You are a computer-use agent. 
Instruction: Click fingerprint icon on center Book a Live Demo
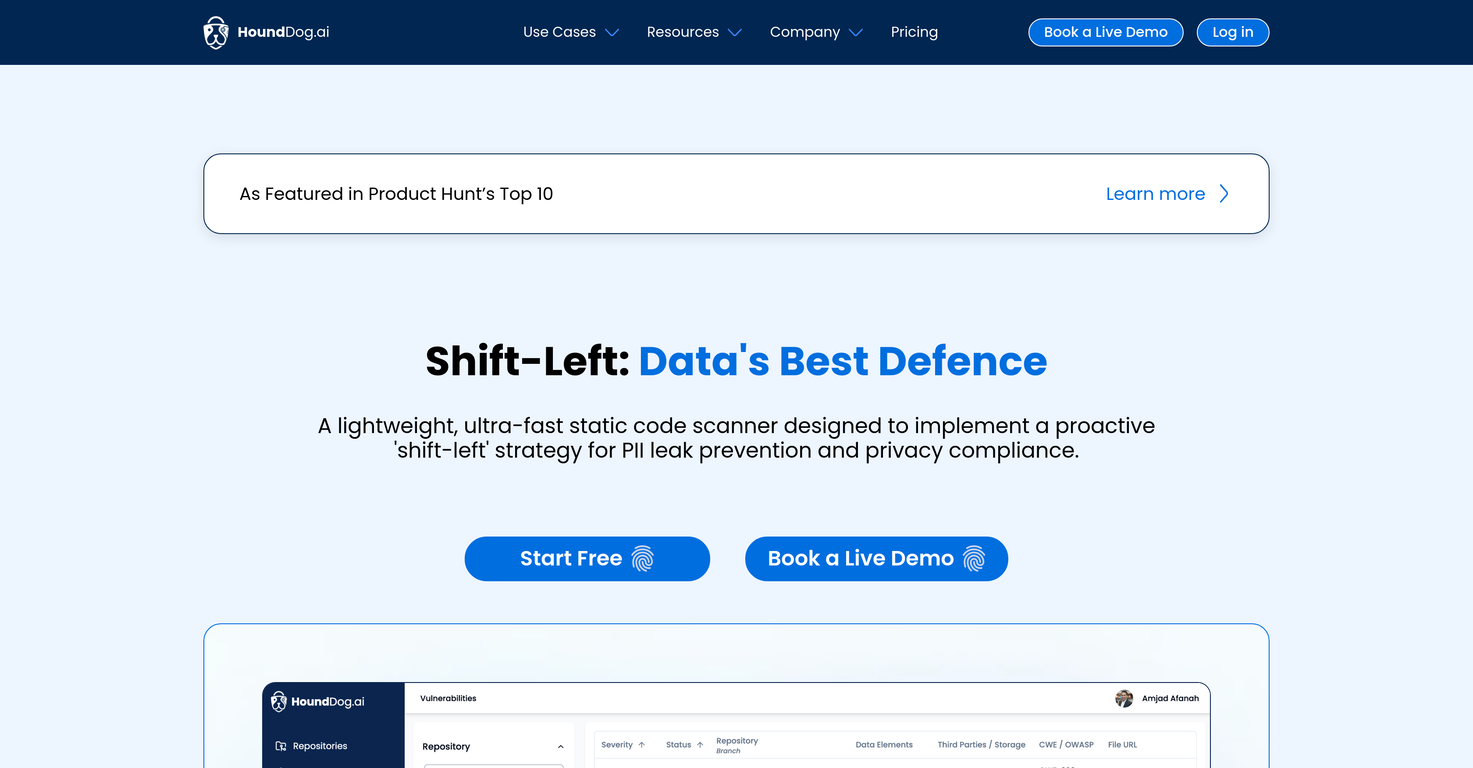(x=974, y=559)
